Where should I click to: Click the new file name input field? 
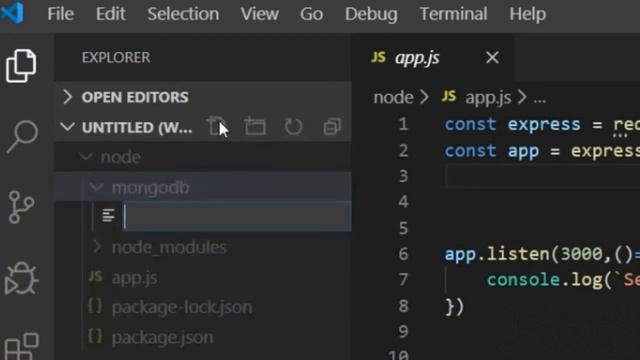click(238, 216)
